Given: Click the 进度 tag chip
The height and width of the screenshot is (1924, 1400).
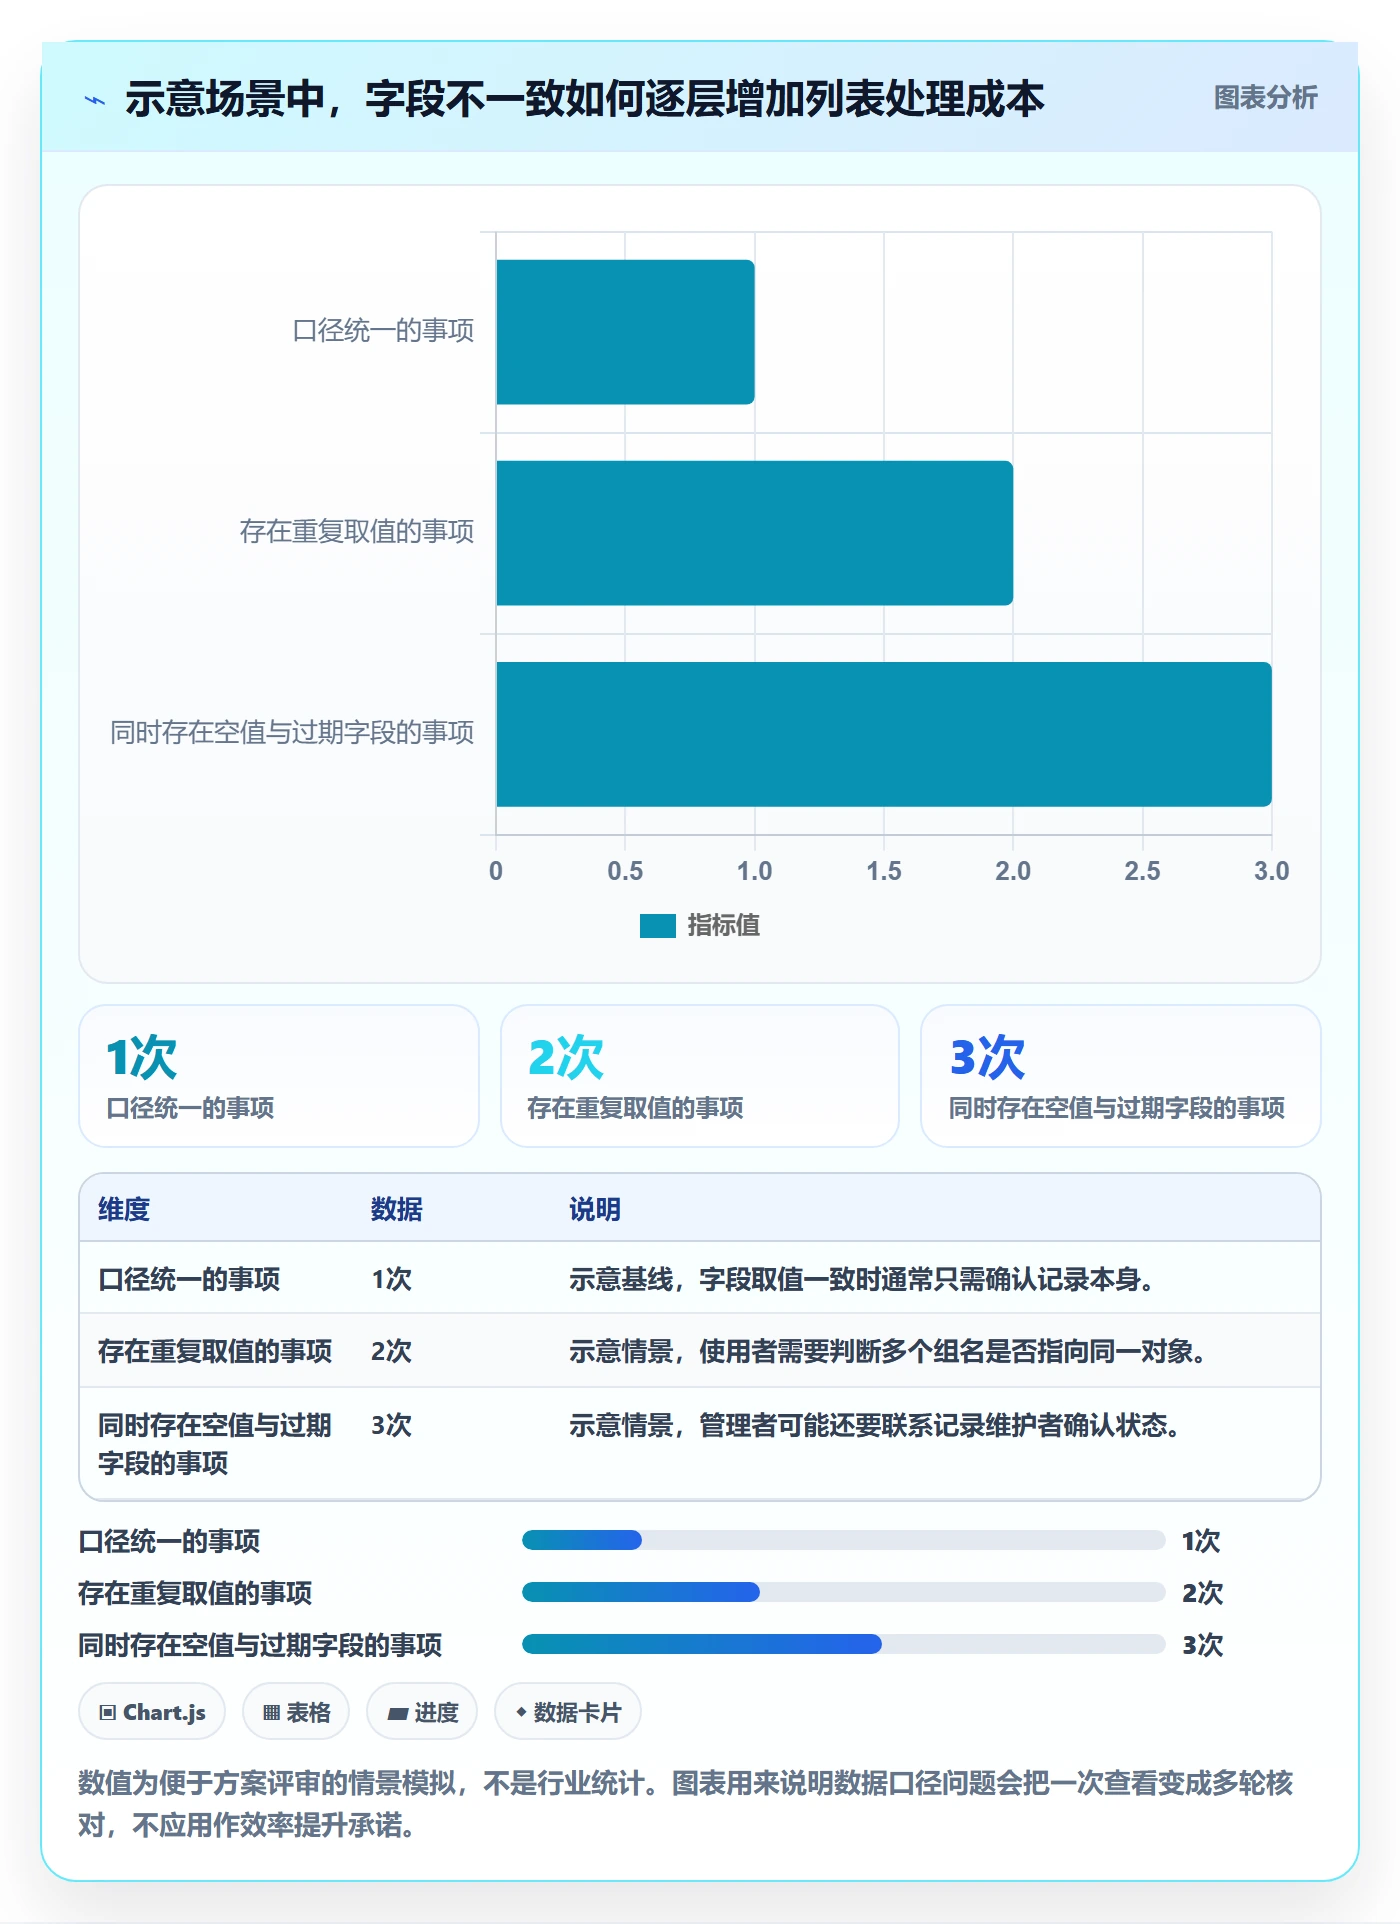Looking at the screenshot, I should [422, 1712].
